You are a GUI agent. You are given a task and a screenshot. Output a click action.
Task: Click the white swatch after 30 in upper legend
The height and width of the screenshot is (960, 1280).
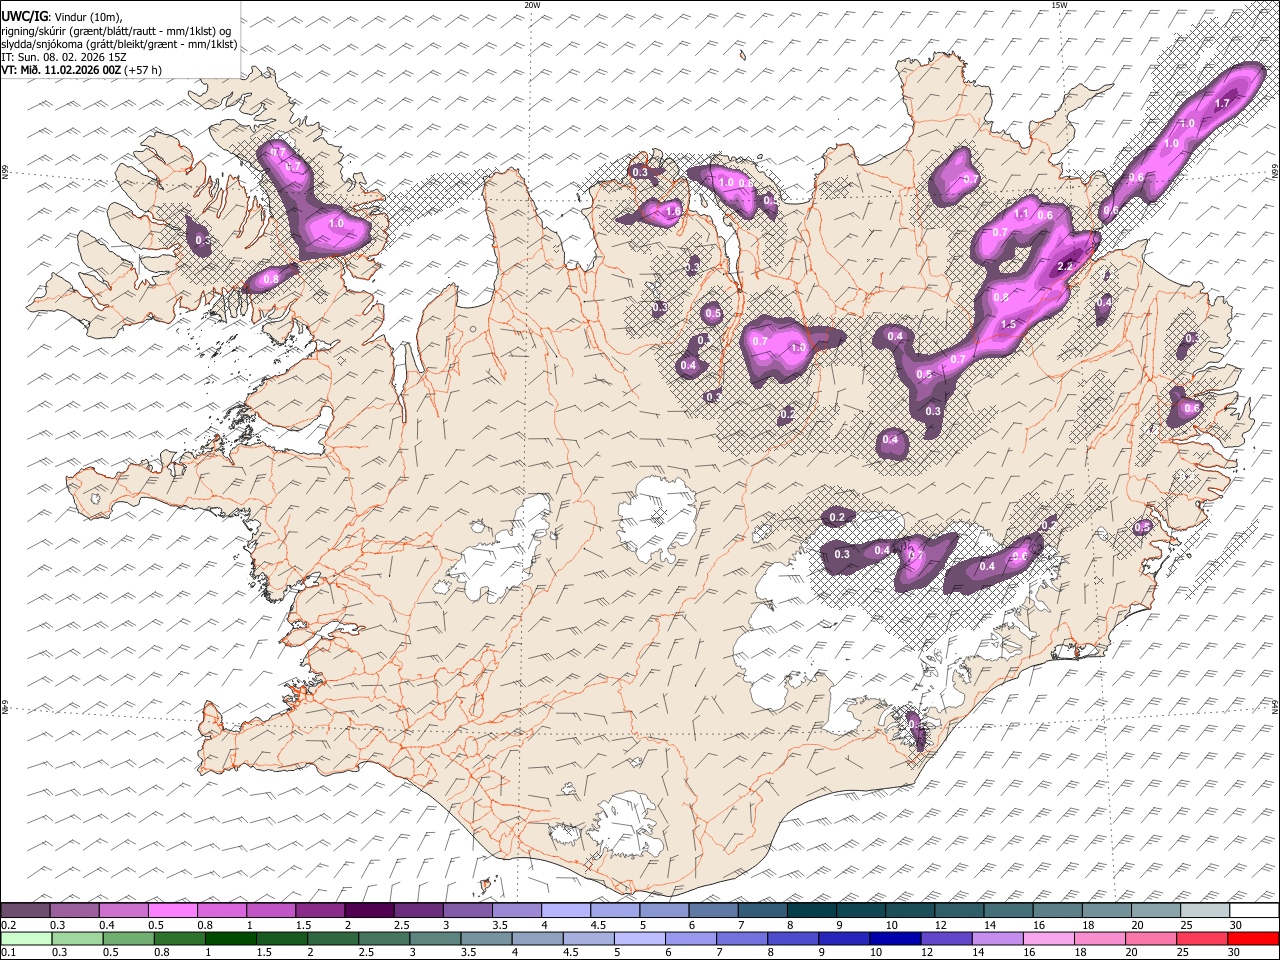pos(1253,911)
